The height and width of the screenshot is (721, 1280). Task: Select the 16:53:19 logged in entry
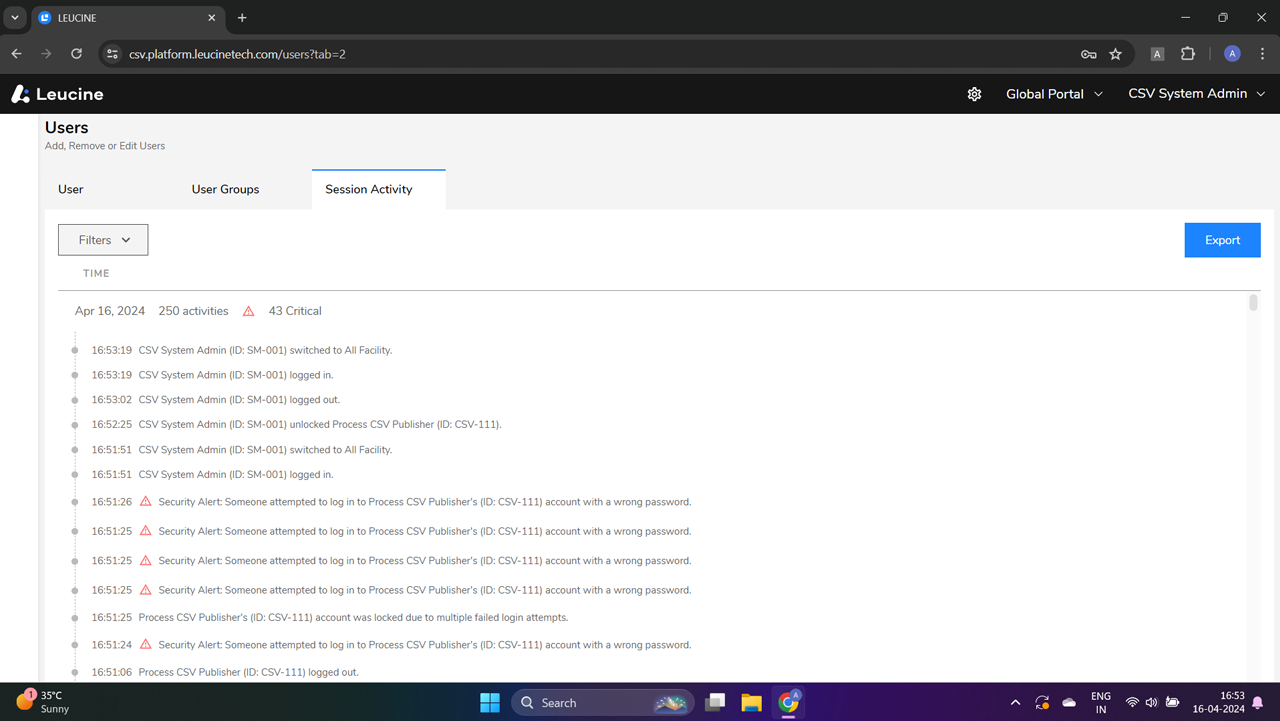tap(212, 375)
